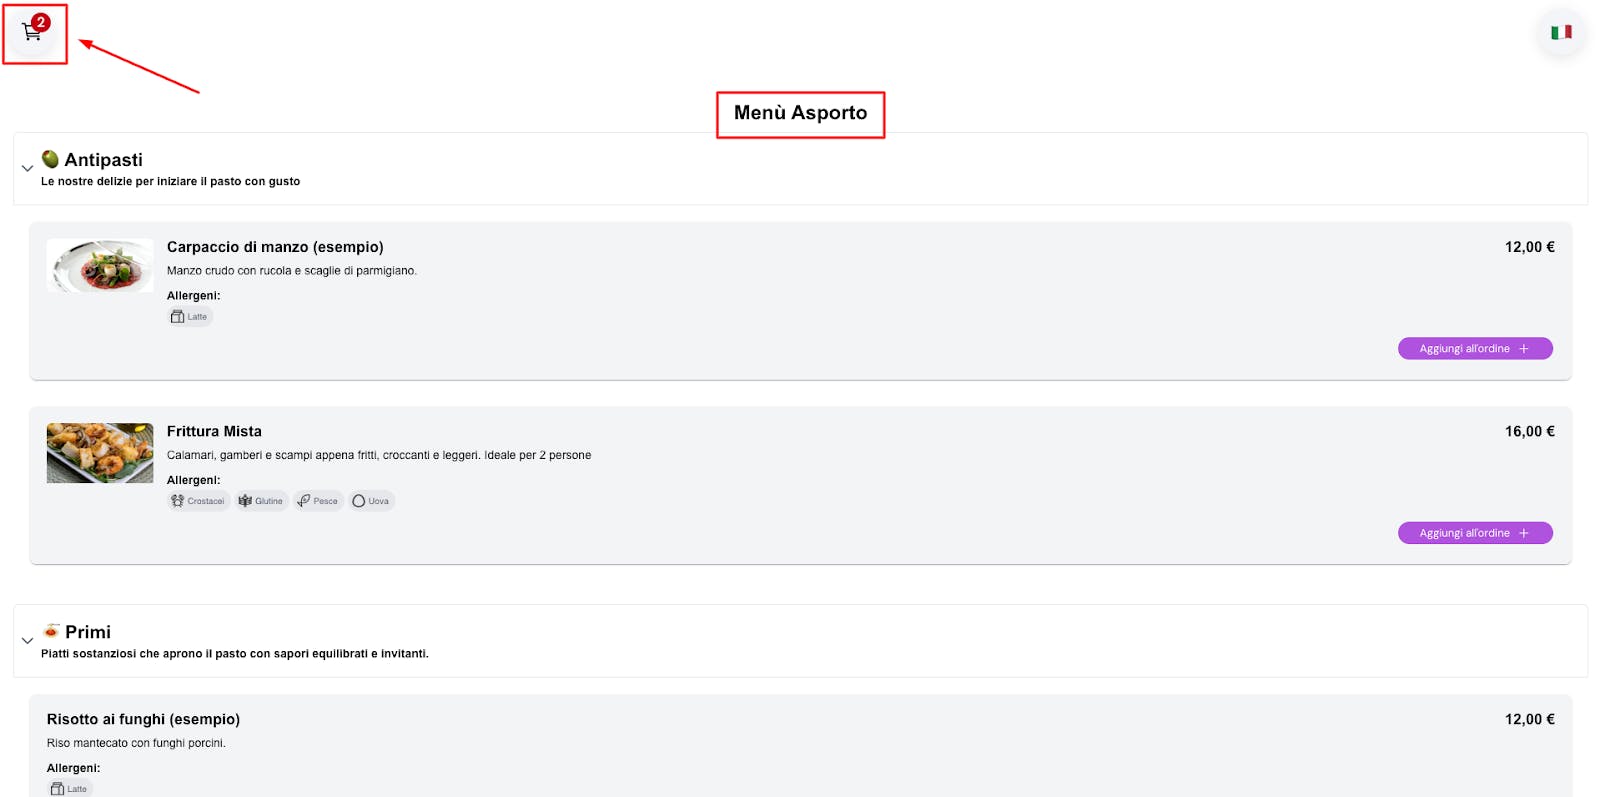Image resolution: width=1600 pixels, height=797 pixels.
Task: Add Carpaccio di manzo to the order
Action: point(1474,349)
